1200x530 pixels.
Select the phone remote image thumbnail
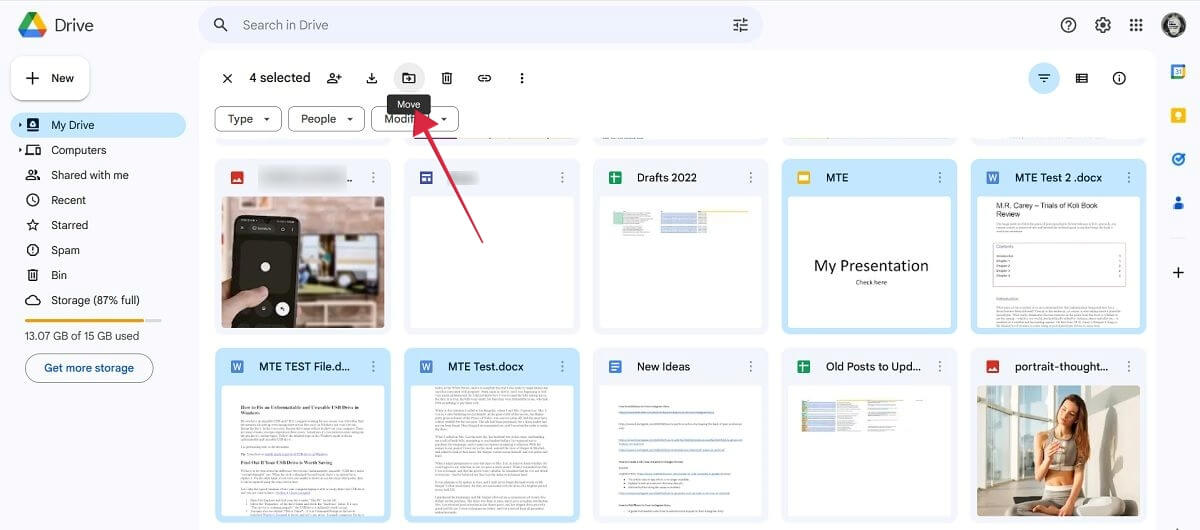click(302, 261)
